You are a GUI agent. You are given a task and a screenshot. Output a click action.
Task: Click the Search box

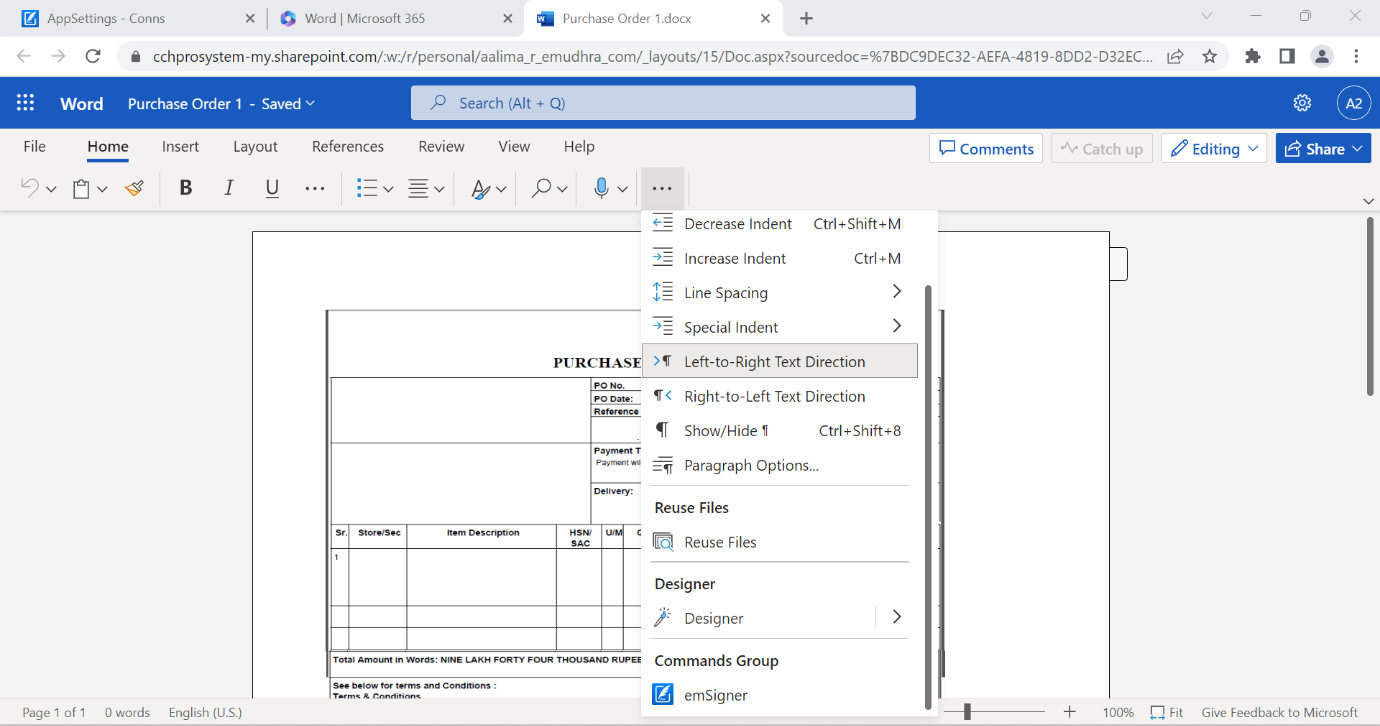pyautogui.click(x=663, y=103)
